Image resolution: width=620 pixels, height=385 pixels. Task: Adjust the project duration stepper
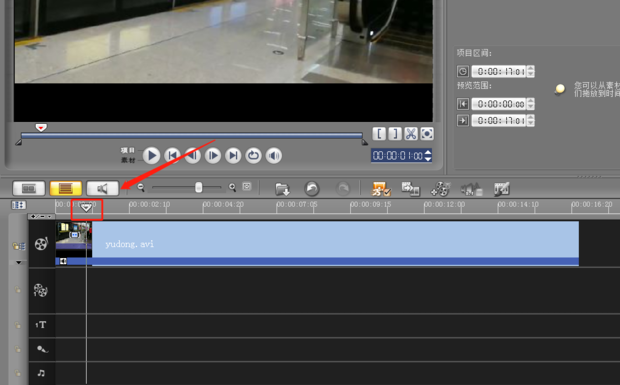point(531,72)
